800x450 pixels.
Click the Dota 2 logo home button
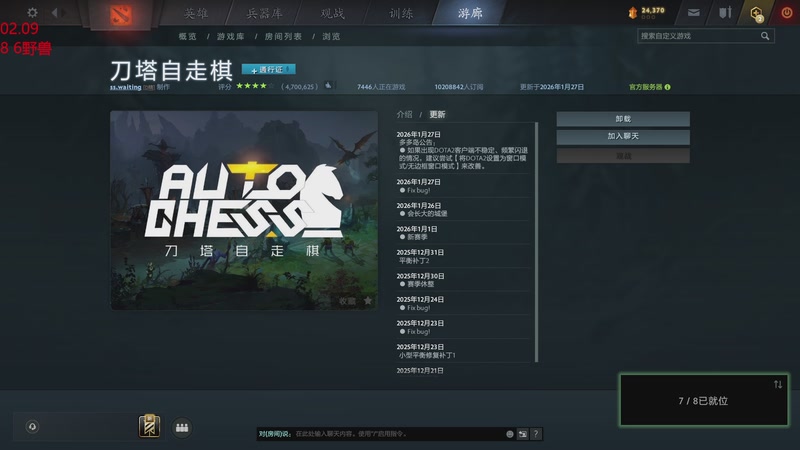[121, 15]
